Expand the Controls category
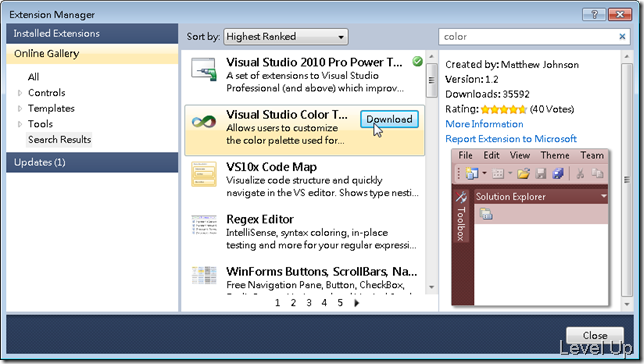The height and width of the screenshot is (364, 644). click(x=19, y=93)
